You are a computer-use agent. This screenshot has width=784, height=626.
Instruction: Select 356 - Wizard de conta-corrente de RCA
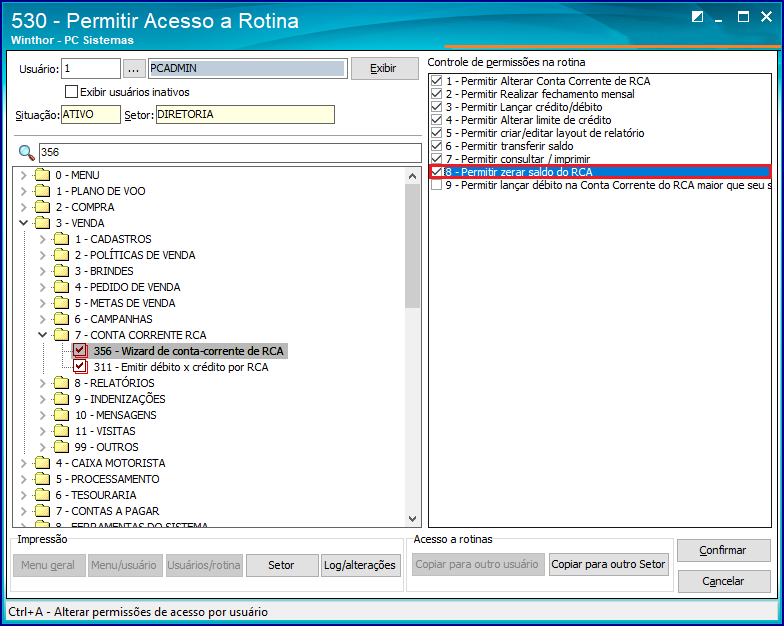tap(188, 351)
